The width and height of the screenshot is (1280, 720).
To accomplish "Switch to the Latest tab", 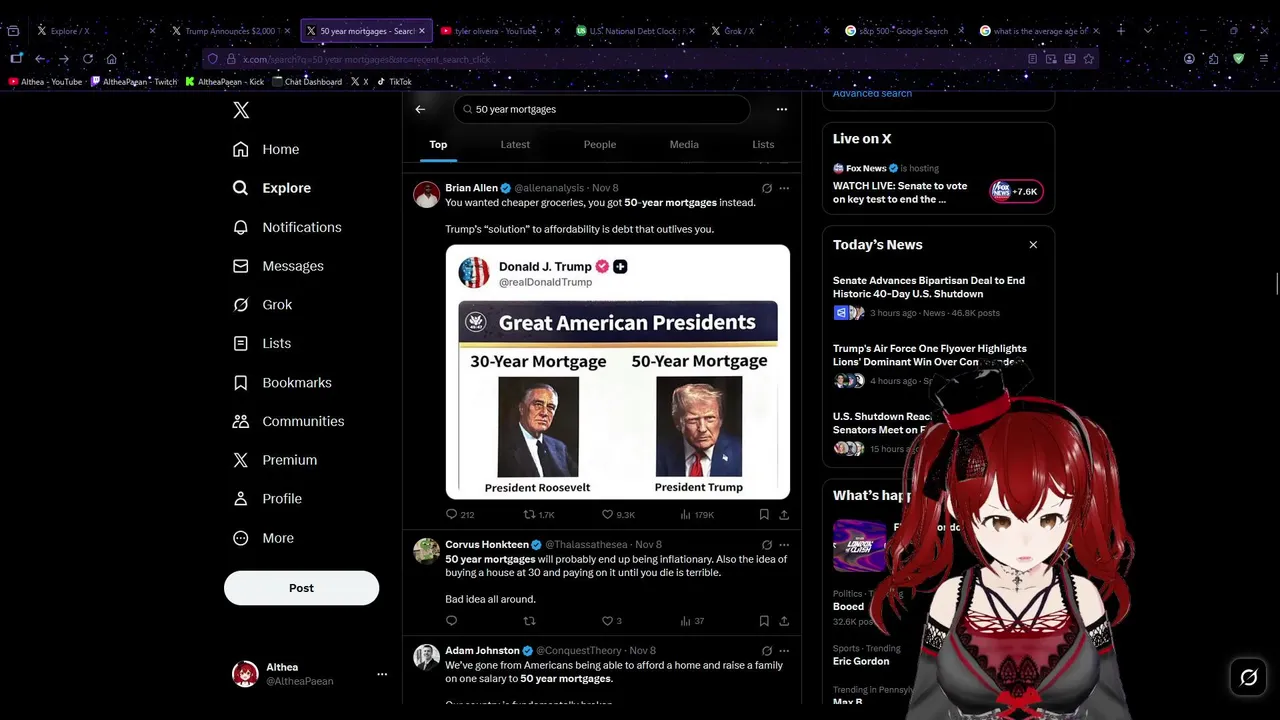I will [x=515, y=144].
